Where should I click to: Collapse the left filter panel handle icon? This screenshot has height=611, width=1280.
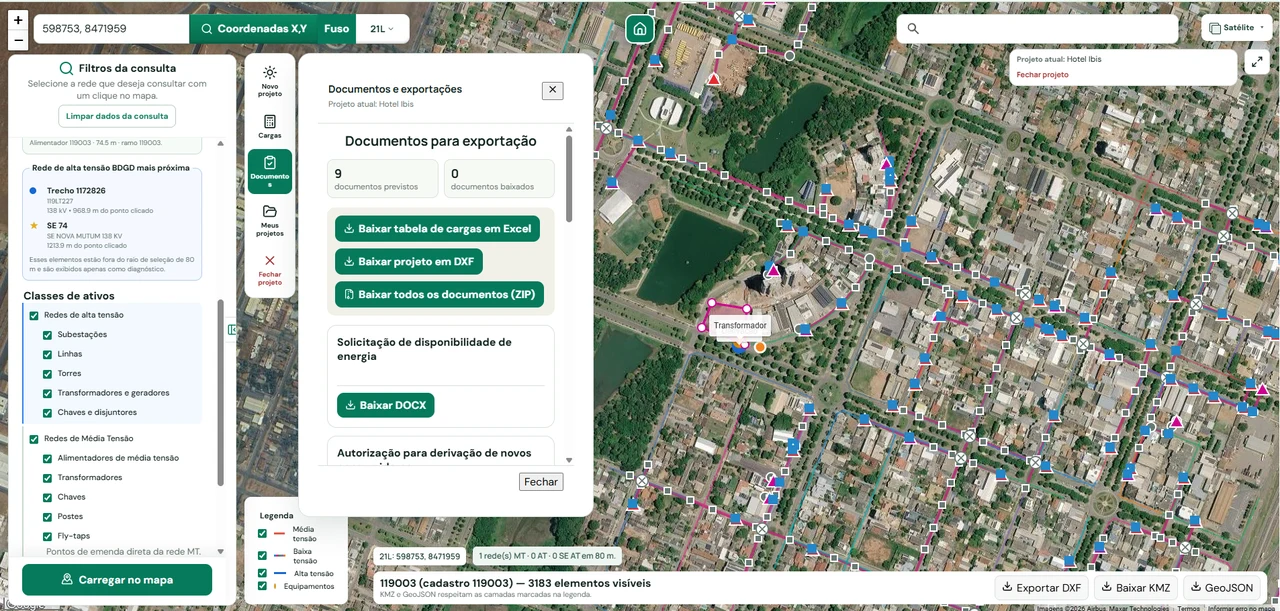pos(232,329)
